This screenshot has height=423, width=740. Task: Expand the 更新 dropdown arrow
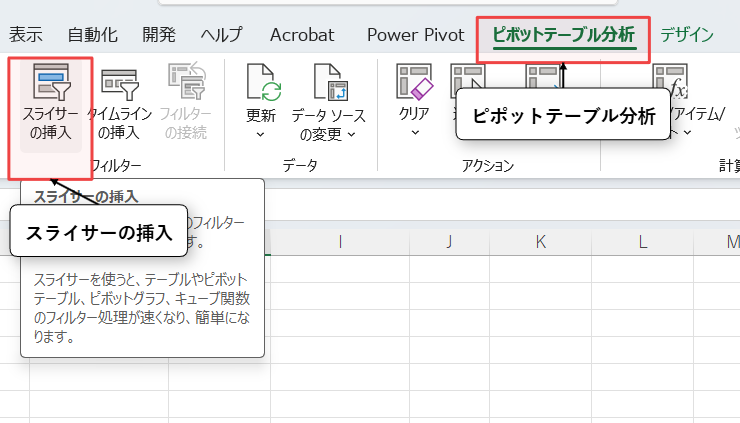261,134
